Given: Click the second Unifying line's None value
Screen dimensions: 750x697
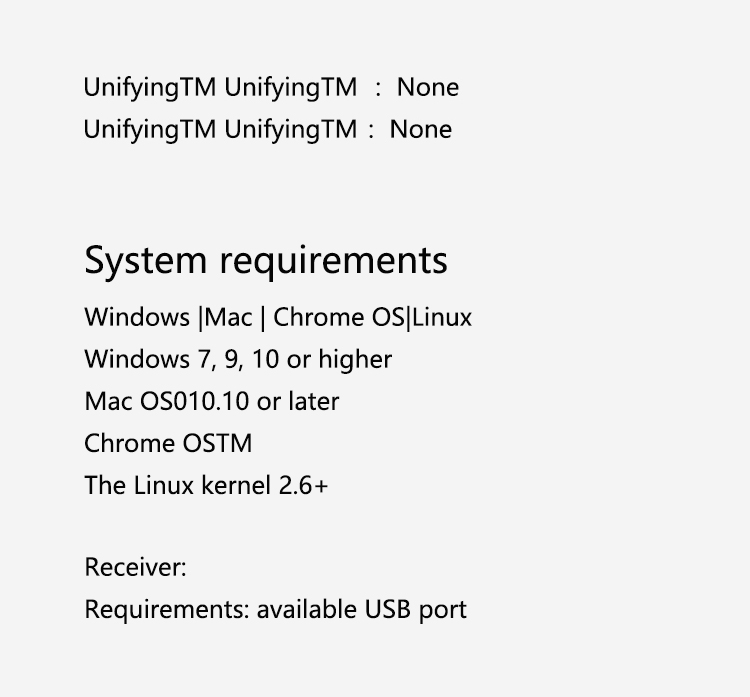Looking at the screenshot, I should pyautogui.click(x=421, y=130).
